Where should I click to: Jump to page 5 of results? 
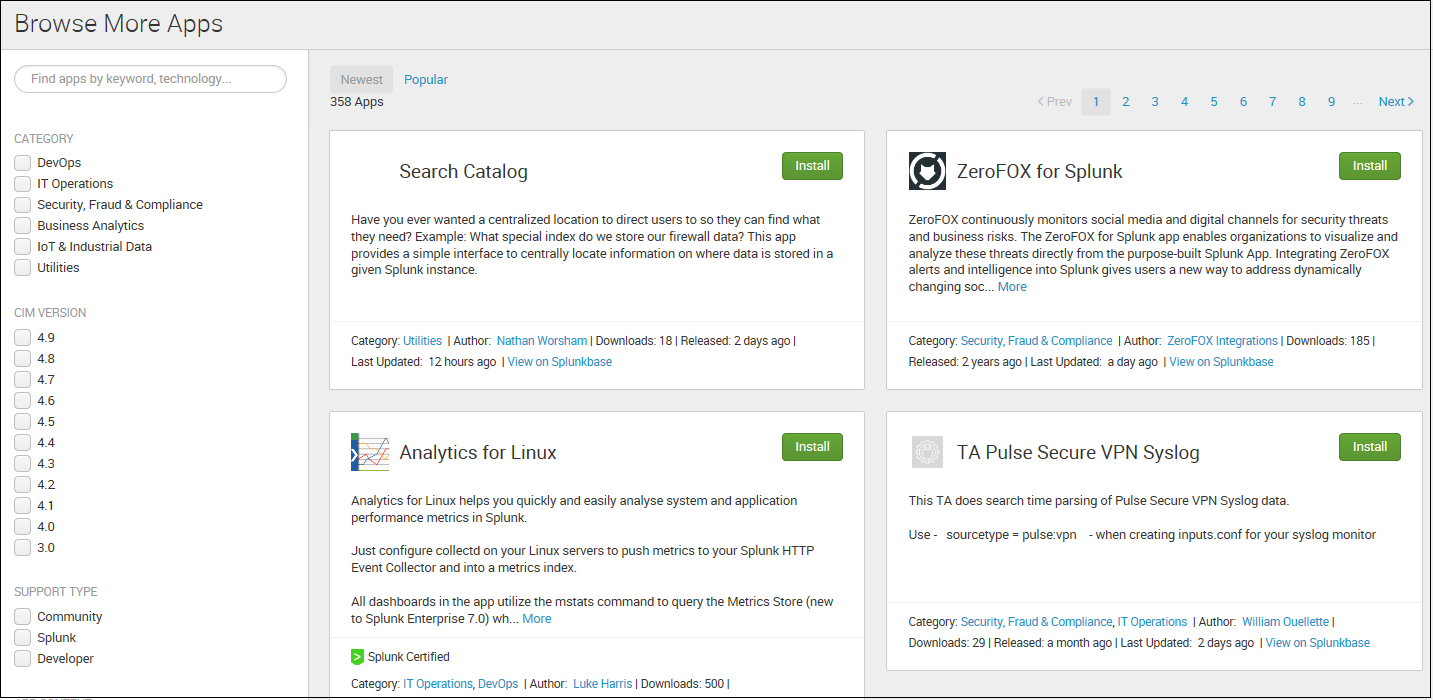1214,102
